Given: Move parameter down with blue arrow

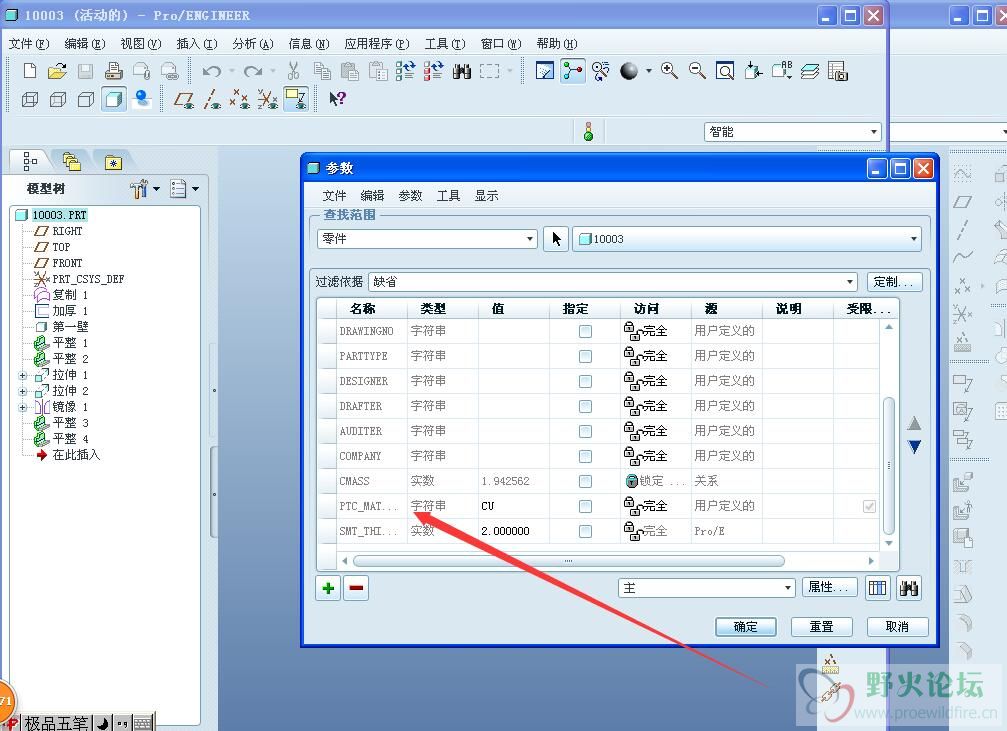Looking at the screenshot, I should 915,446.
